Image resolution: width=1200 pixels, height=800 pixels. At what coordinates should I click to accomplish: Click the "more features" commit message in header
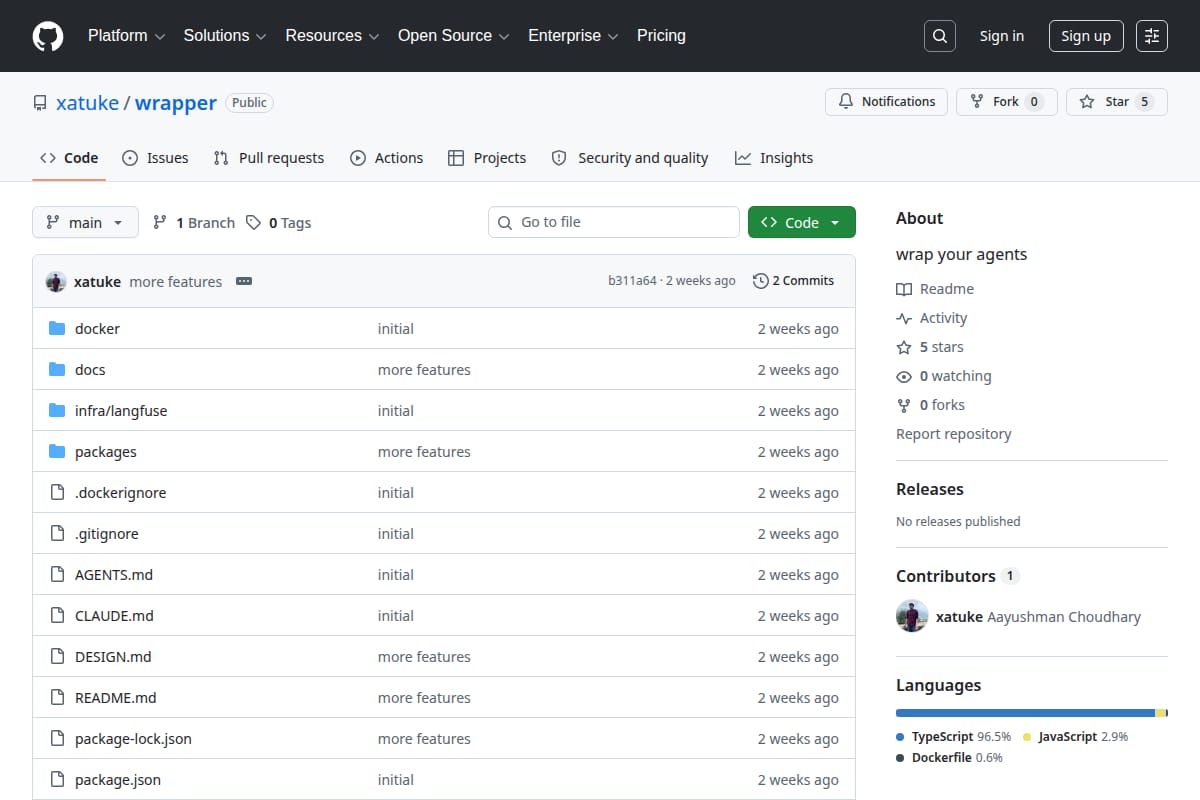(x=176, y=282)
